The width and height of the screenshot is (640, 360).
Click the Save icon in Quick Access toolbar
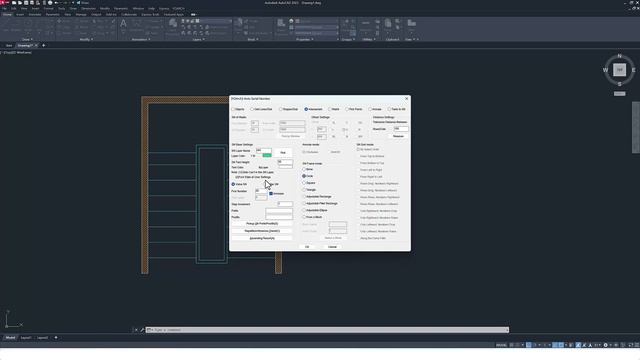26,2
